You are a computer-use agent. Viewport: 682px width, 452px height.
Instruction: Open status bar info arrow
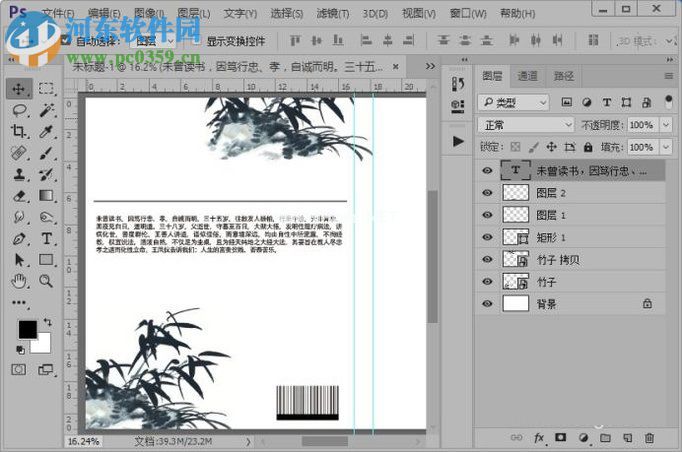[x=248, y=442]
